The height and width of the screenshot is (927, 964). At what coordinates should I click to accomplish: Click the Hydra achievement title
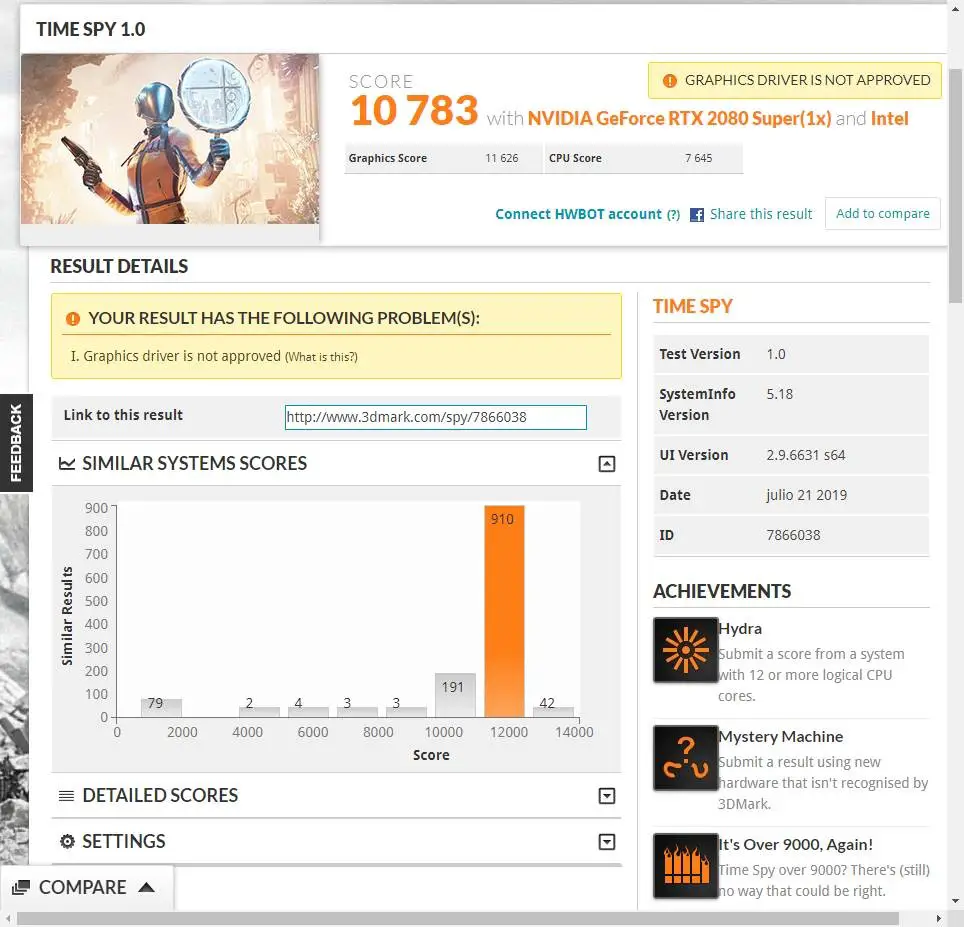pyautogui.click(x=740, y=629)
